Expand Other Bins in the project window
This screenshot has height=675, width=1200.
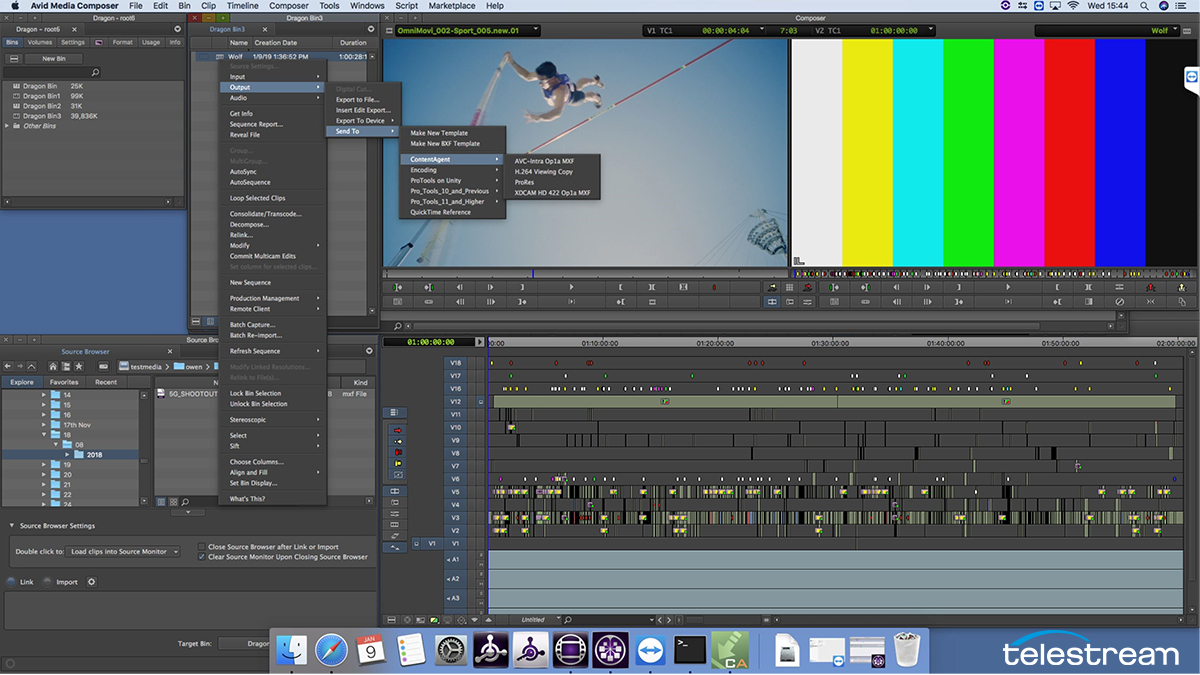[x=8, y=126]
